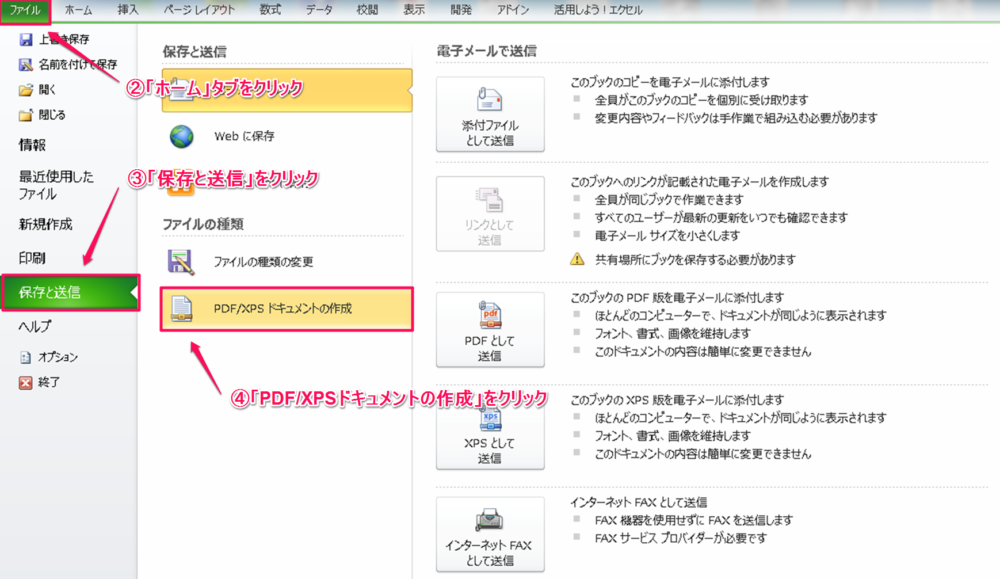Open 新規作成 in the sidebar
Viewport: 1000px width, 579px height.
(x=46, y=225)
